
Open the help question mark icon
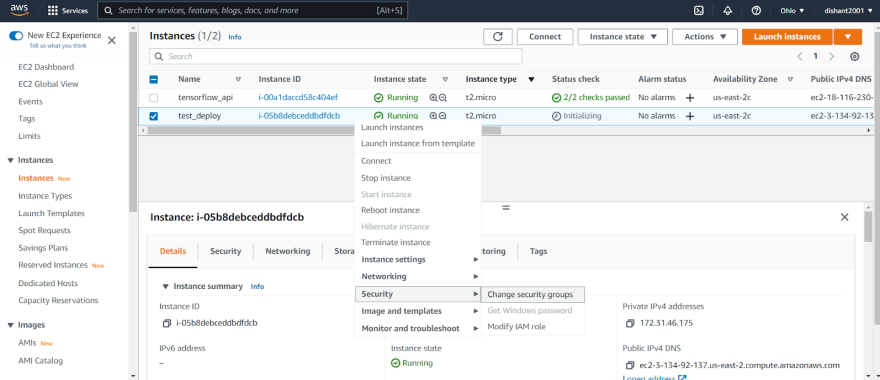pyautogui.click(x=756, y=11)
